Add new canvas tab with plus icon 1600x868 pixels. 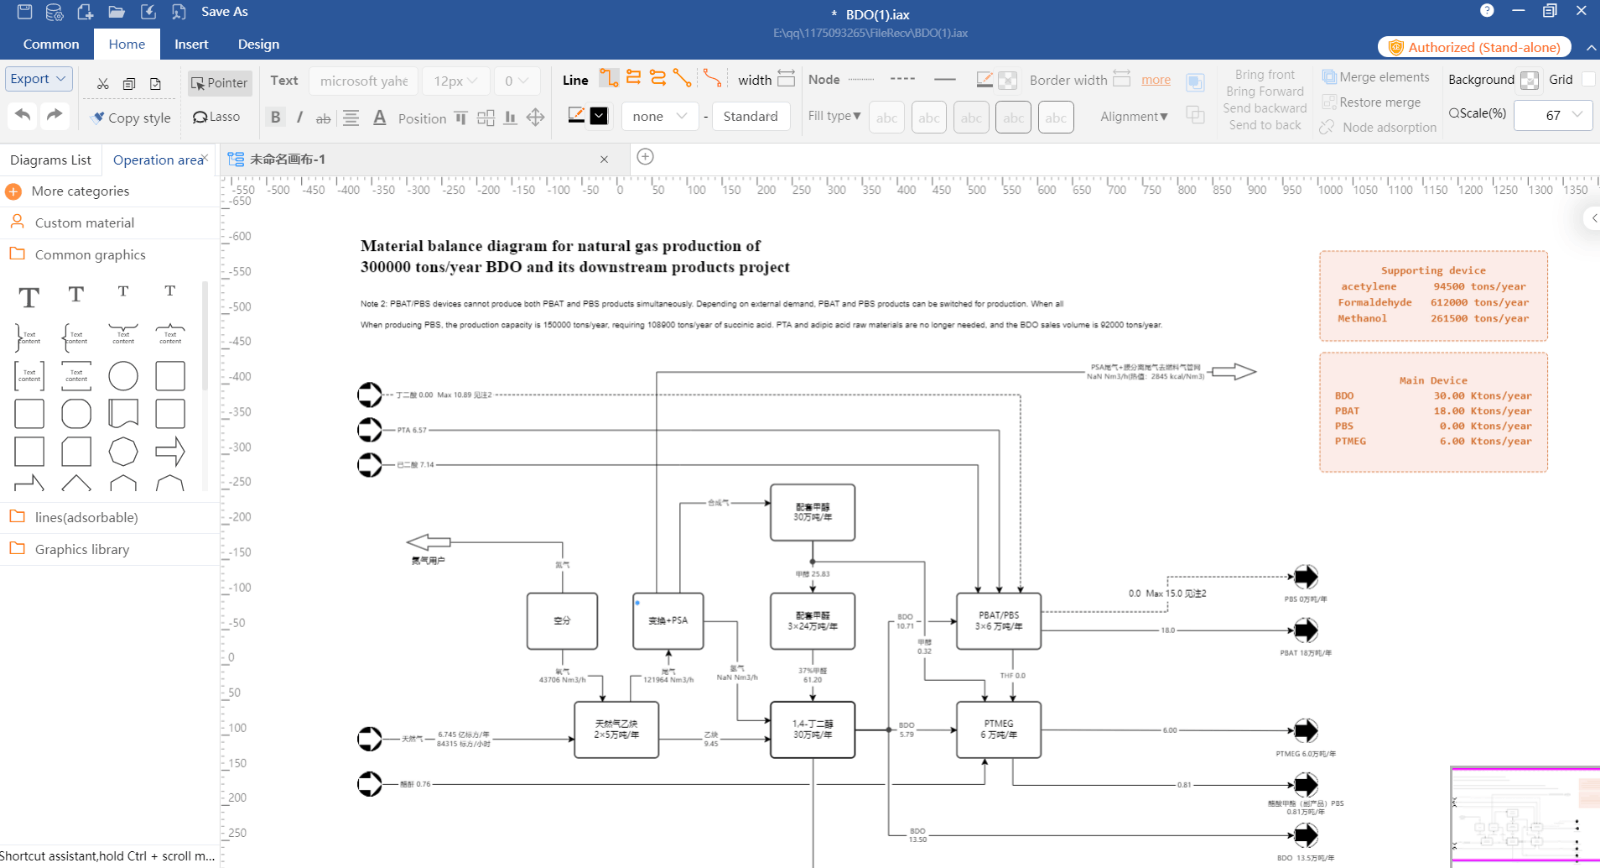[645, 157]
